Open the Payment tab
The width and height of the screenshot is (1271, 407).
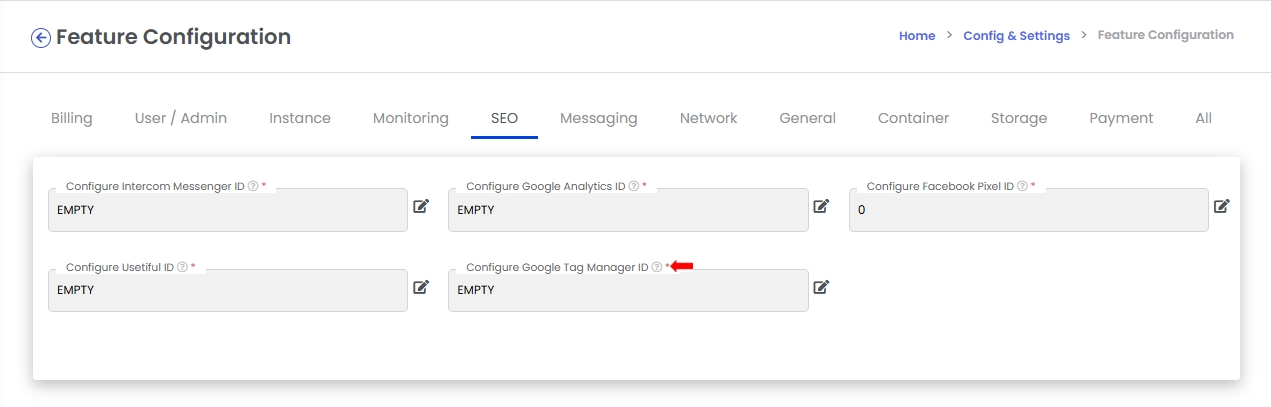coord(1121,118)
